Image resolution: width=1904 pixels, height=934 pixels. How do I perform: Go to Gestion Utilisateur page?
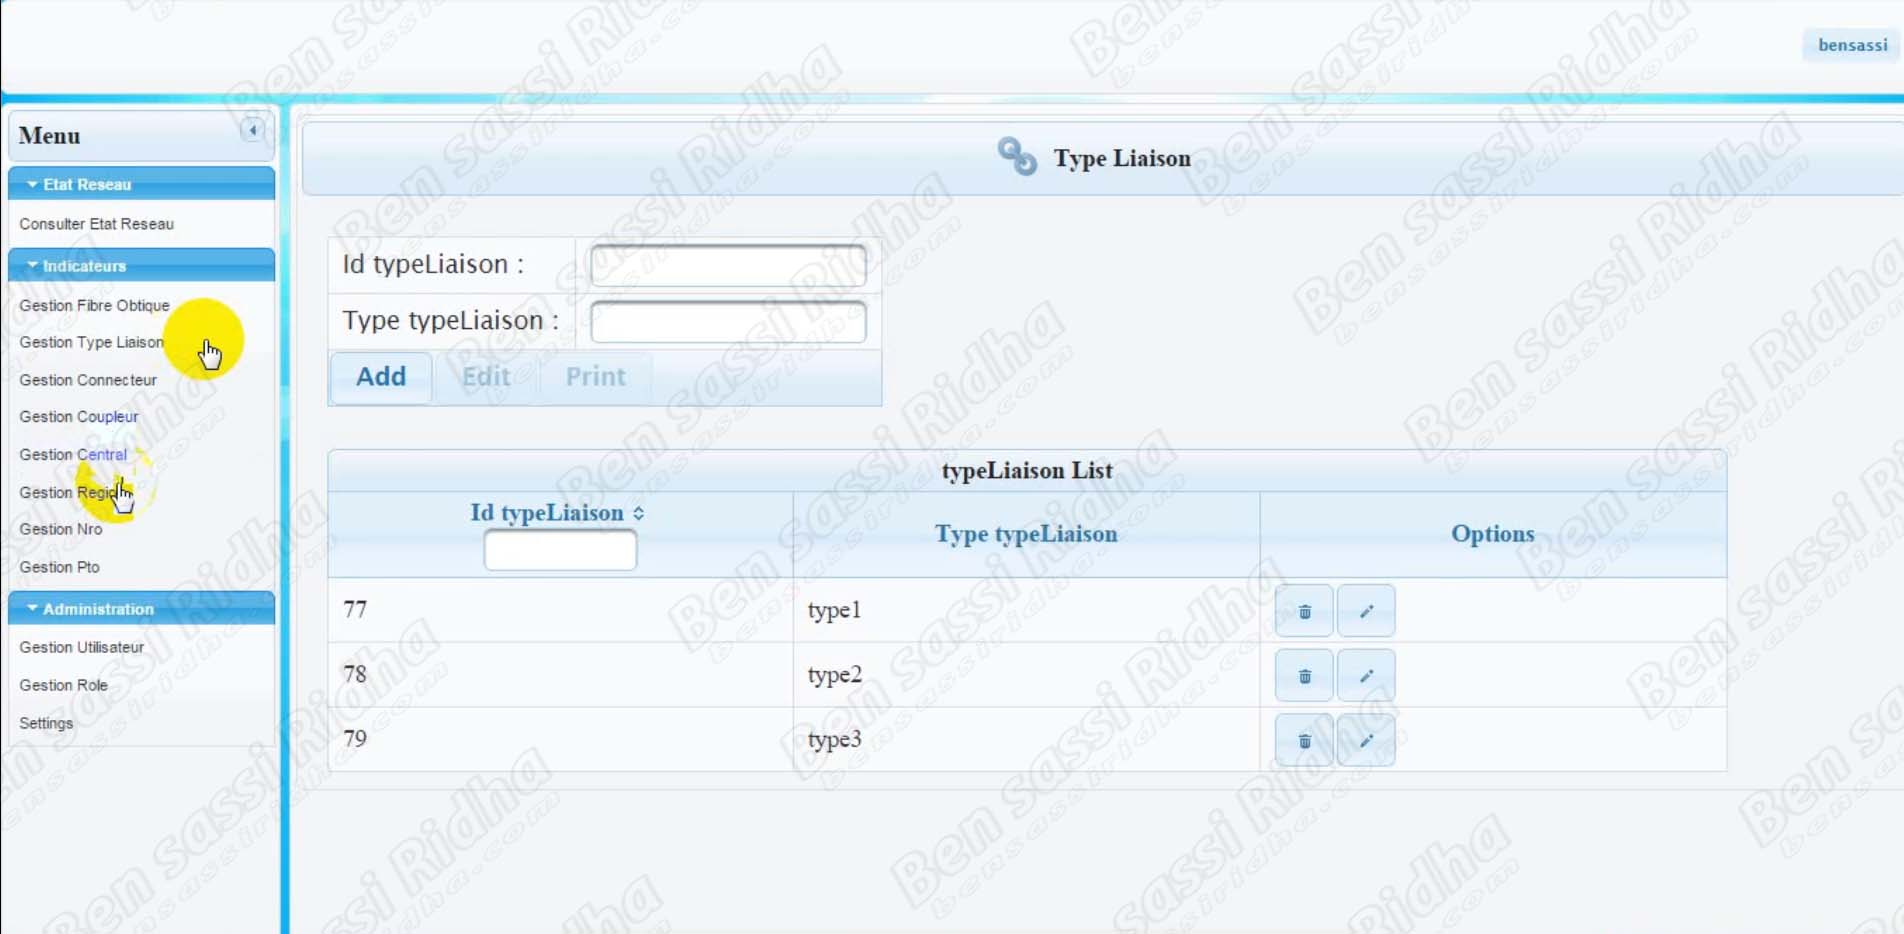click(x=82, y=647)
